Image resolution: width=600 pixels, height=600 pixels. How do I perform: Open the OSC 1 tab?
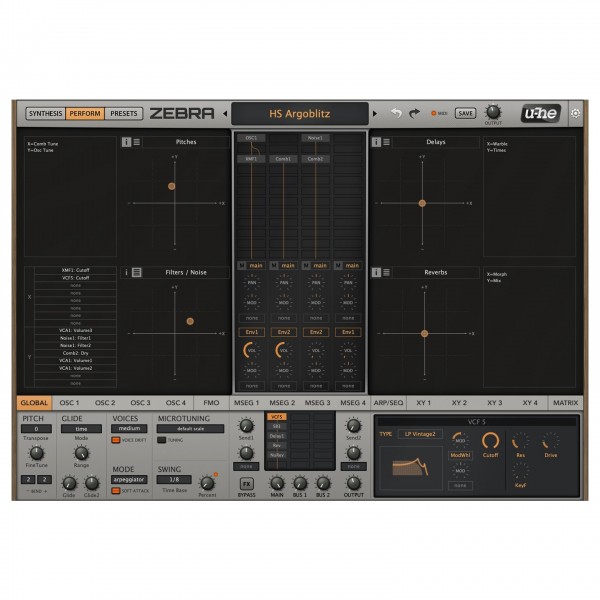[x=69, y=403]
